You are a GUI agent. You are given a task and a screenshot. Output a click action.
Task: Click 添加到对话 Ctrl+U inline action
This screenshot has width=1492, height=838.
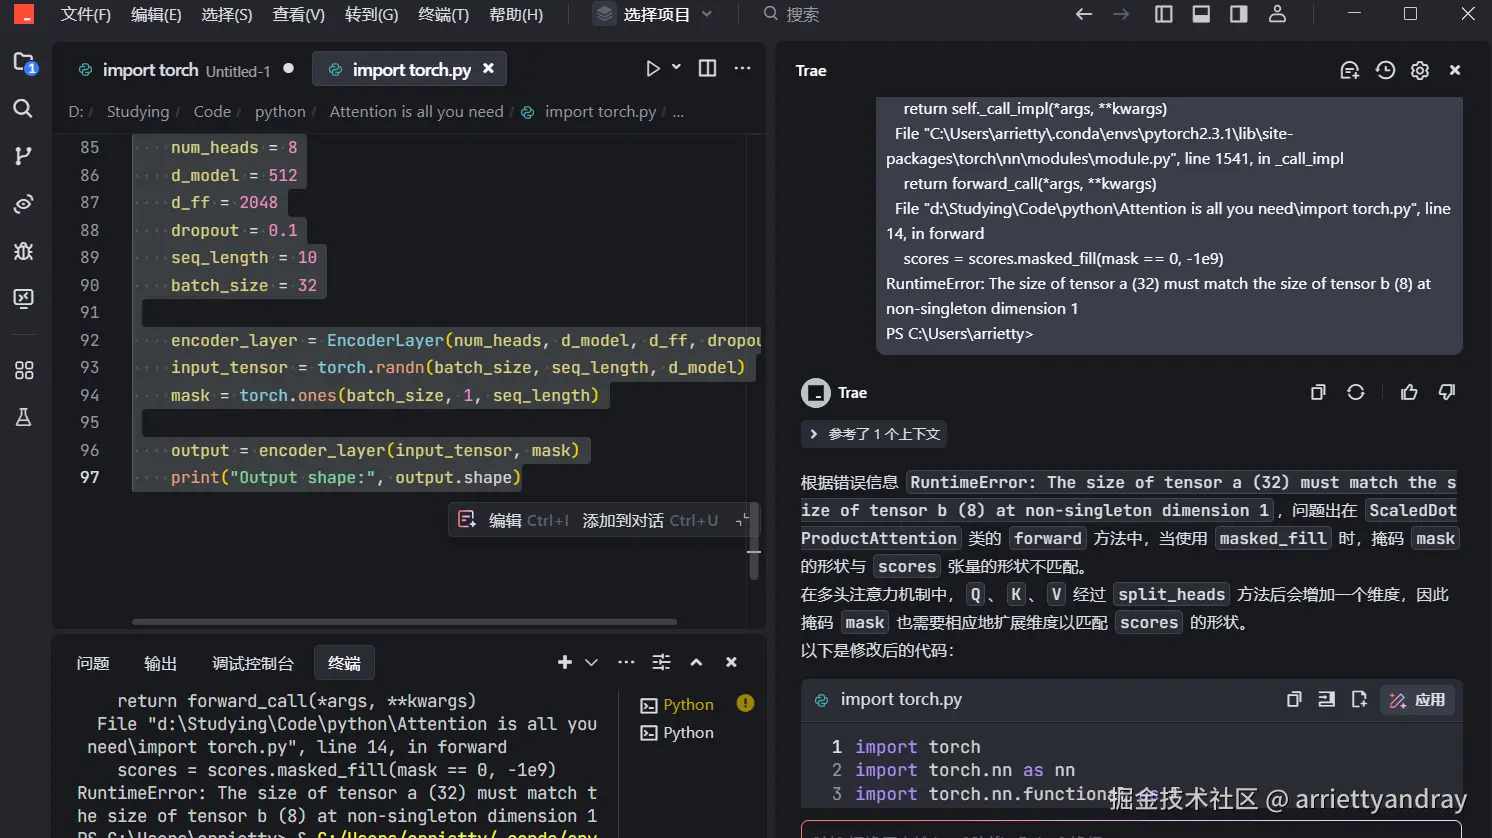650,521
